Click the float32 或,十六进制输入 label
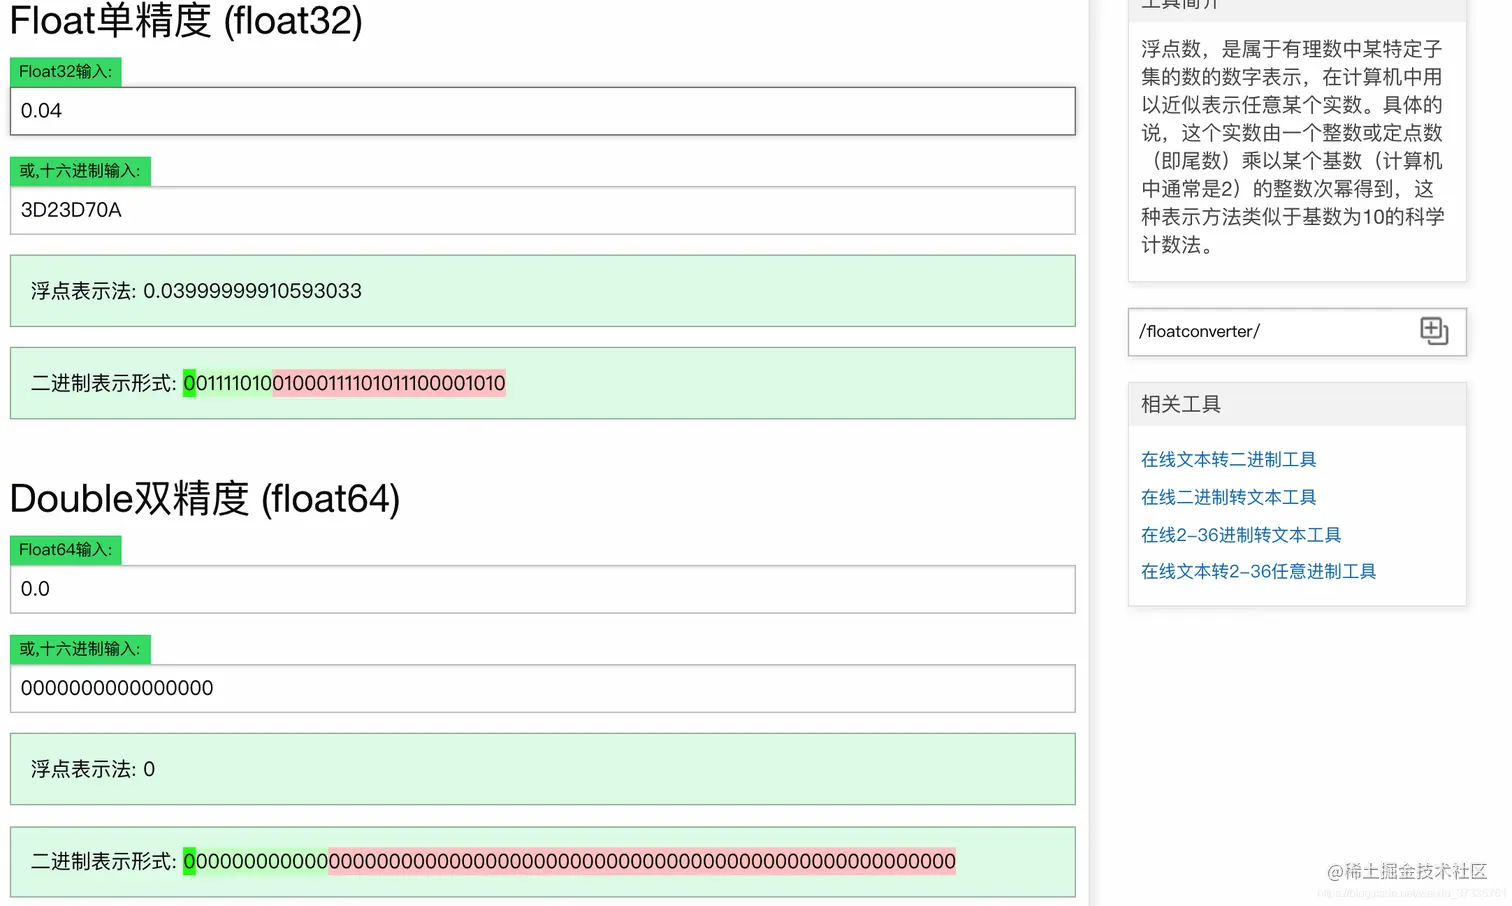Screen dimensions: 1512x906 [80, 171]
